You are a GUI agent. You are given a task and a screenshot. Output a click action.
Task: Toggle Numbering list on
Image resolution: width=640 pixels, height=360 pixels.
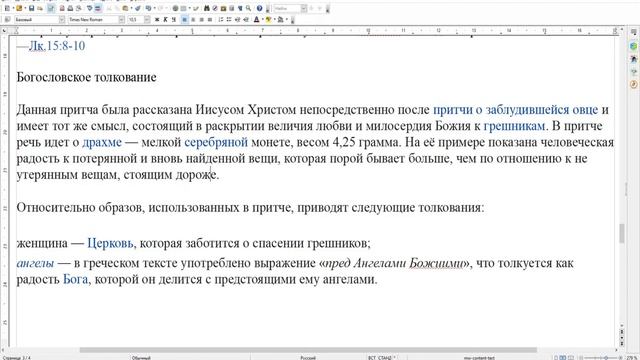pos(221,20)
